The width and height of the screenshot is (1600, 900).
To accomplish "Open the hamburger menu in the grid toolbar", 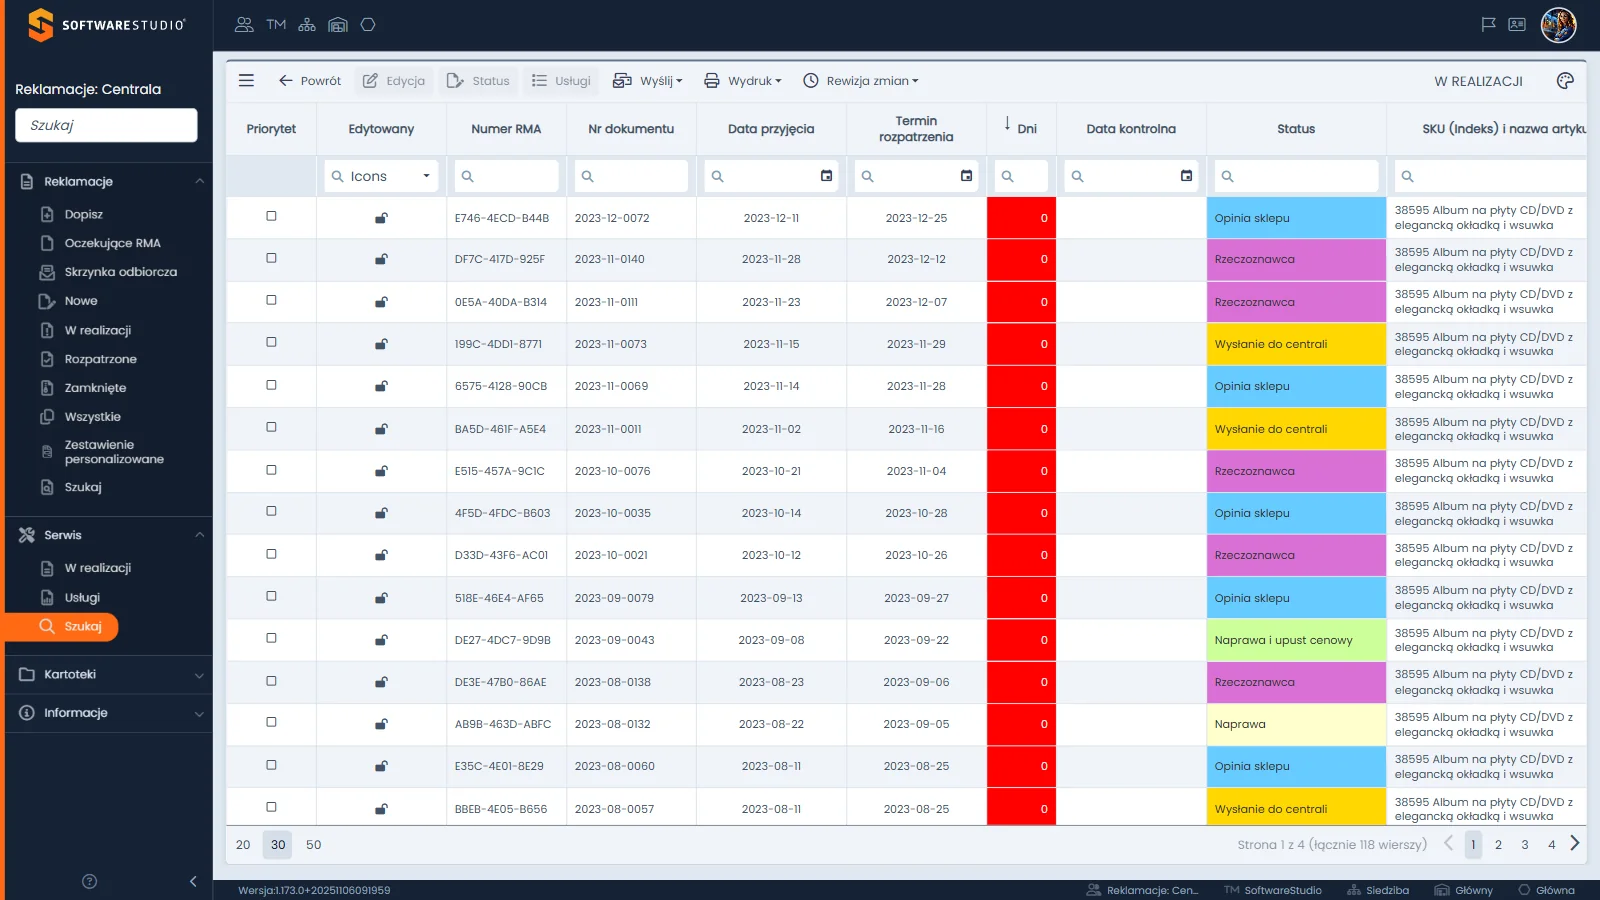I will 246,81.
